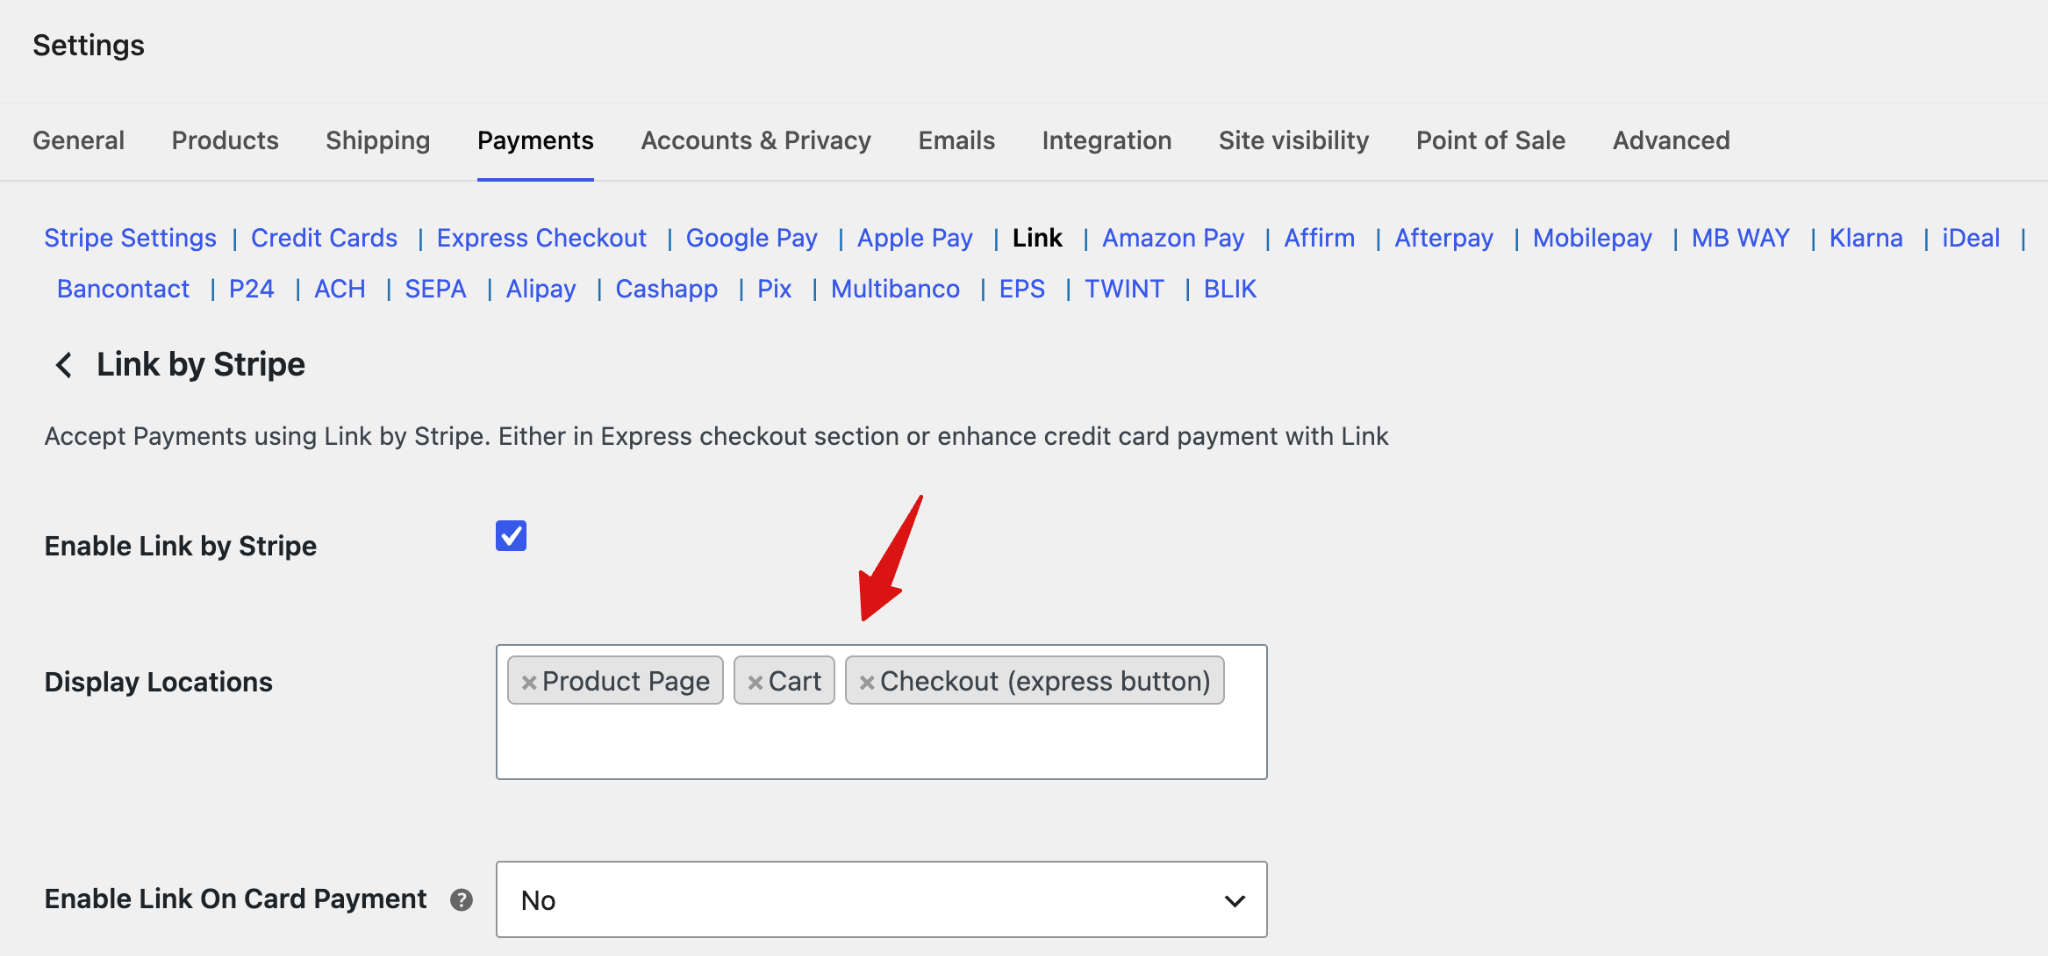Open Affirm payment settings
Screen dimensions: 2048x956
(x=1320, y=238)
